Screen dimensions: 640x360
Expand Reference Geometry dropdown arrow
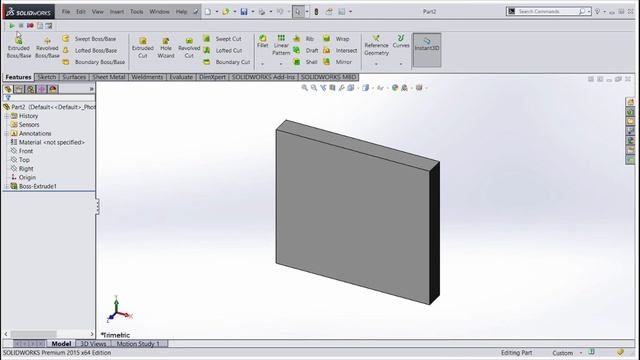[376, 64]
